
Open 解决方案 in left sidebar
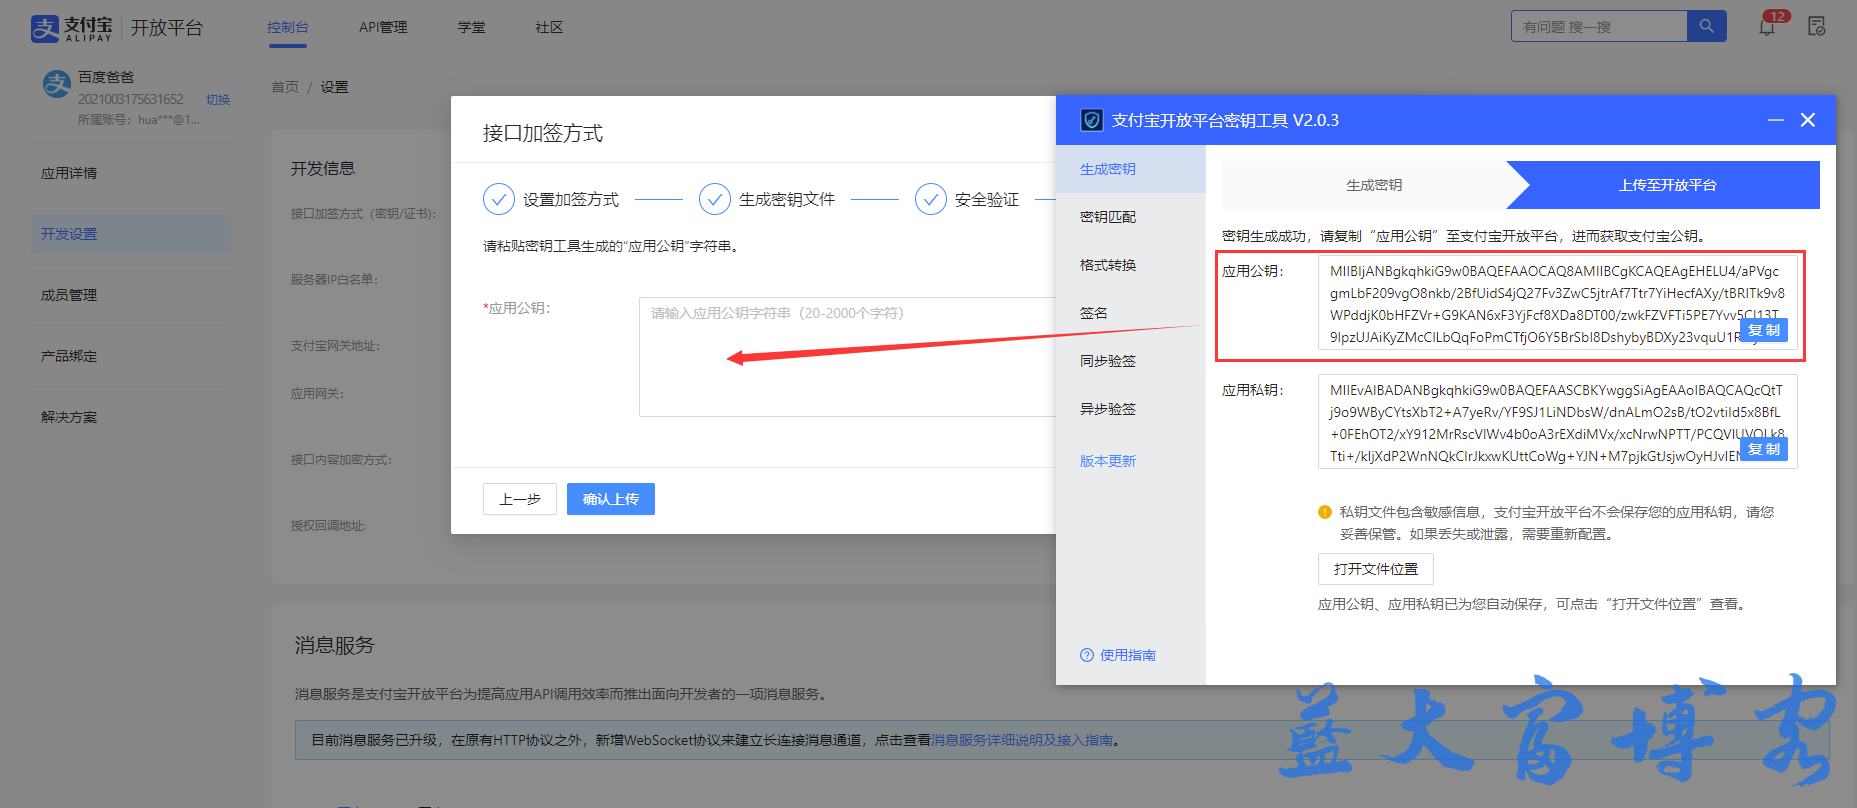(x=69, y=417)
